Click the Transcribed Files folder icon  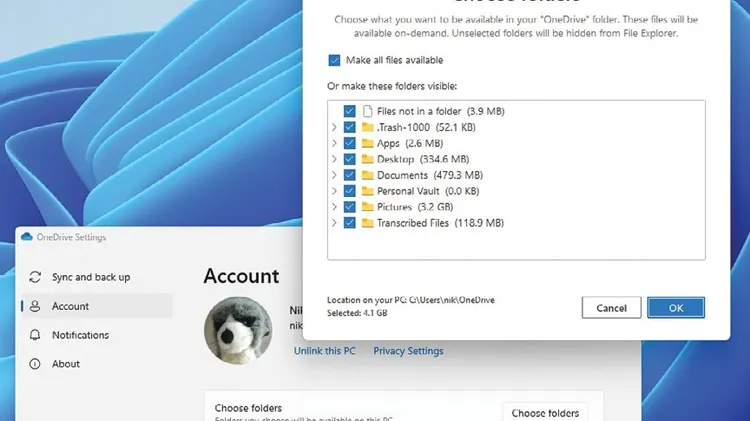pos(367,223)
